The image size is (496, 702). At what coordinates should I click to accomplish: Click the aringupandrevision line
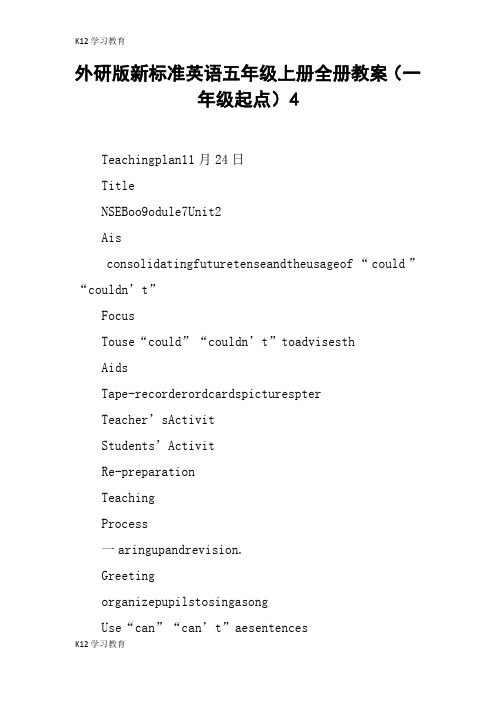point(171,550)
